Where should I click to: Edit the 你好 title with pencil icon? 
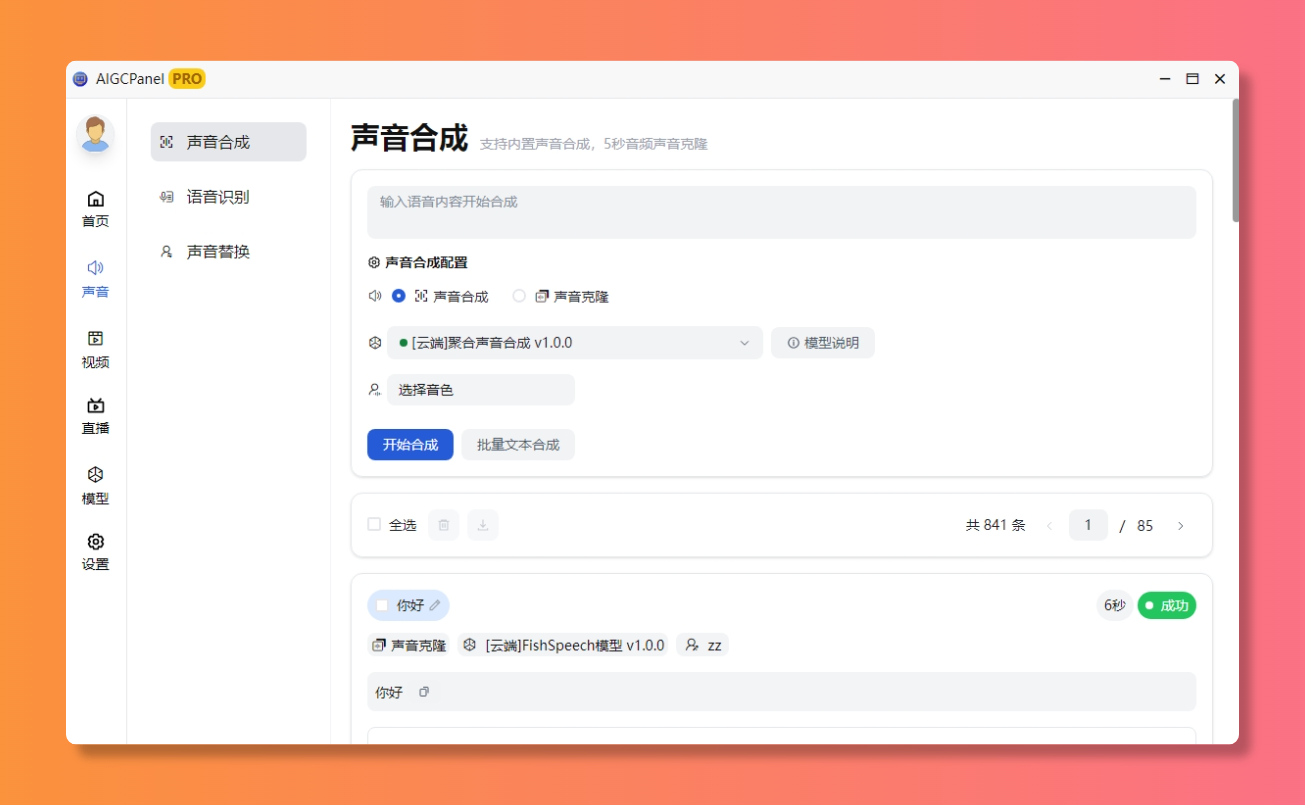[435, 605]
